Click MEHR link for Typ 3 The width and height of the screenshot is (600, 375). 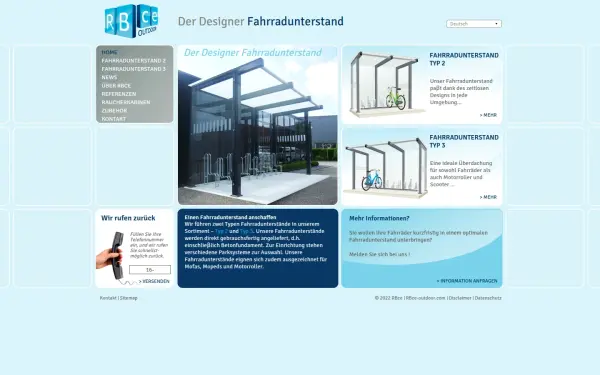[x=488, y=197]
